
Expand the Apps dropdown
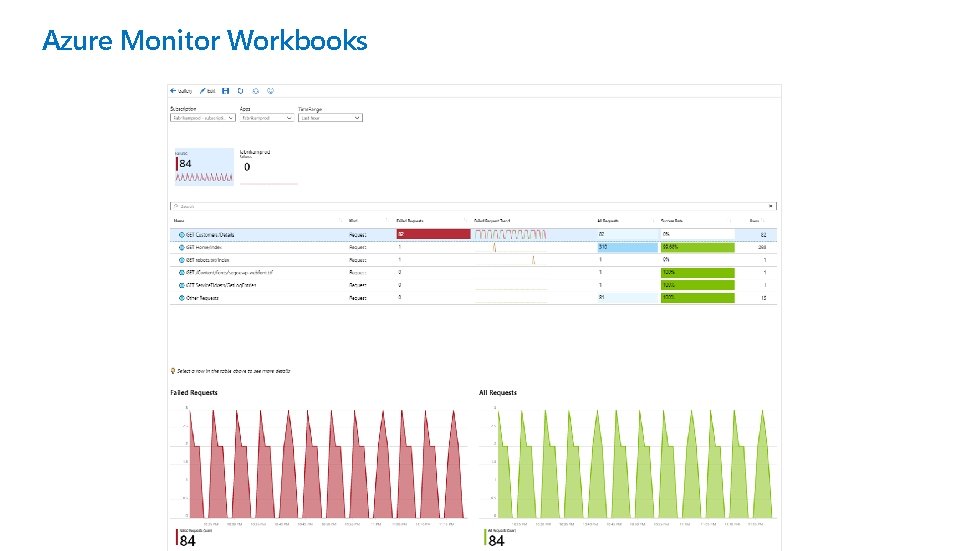[x=267, y=118]
